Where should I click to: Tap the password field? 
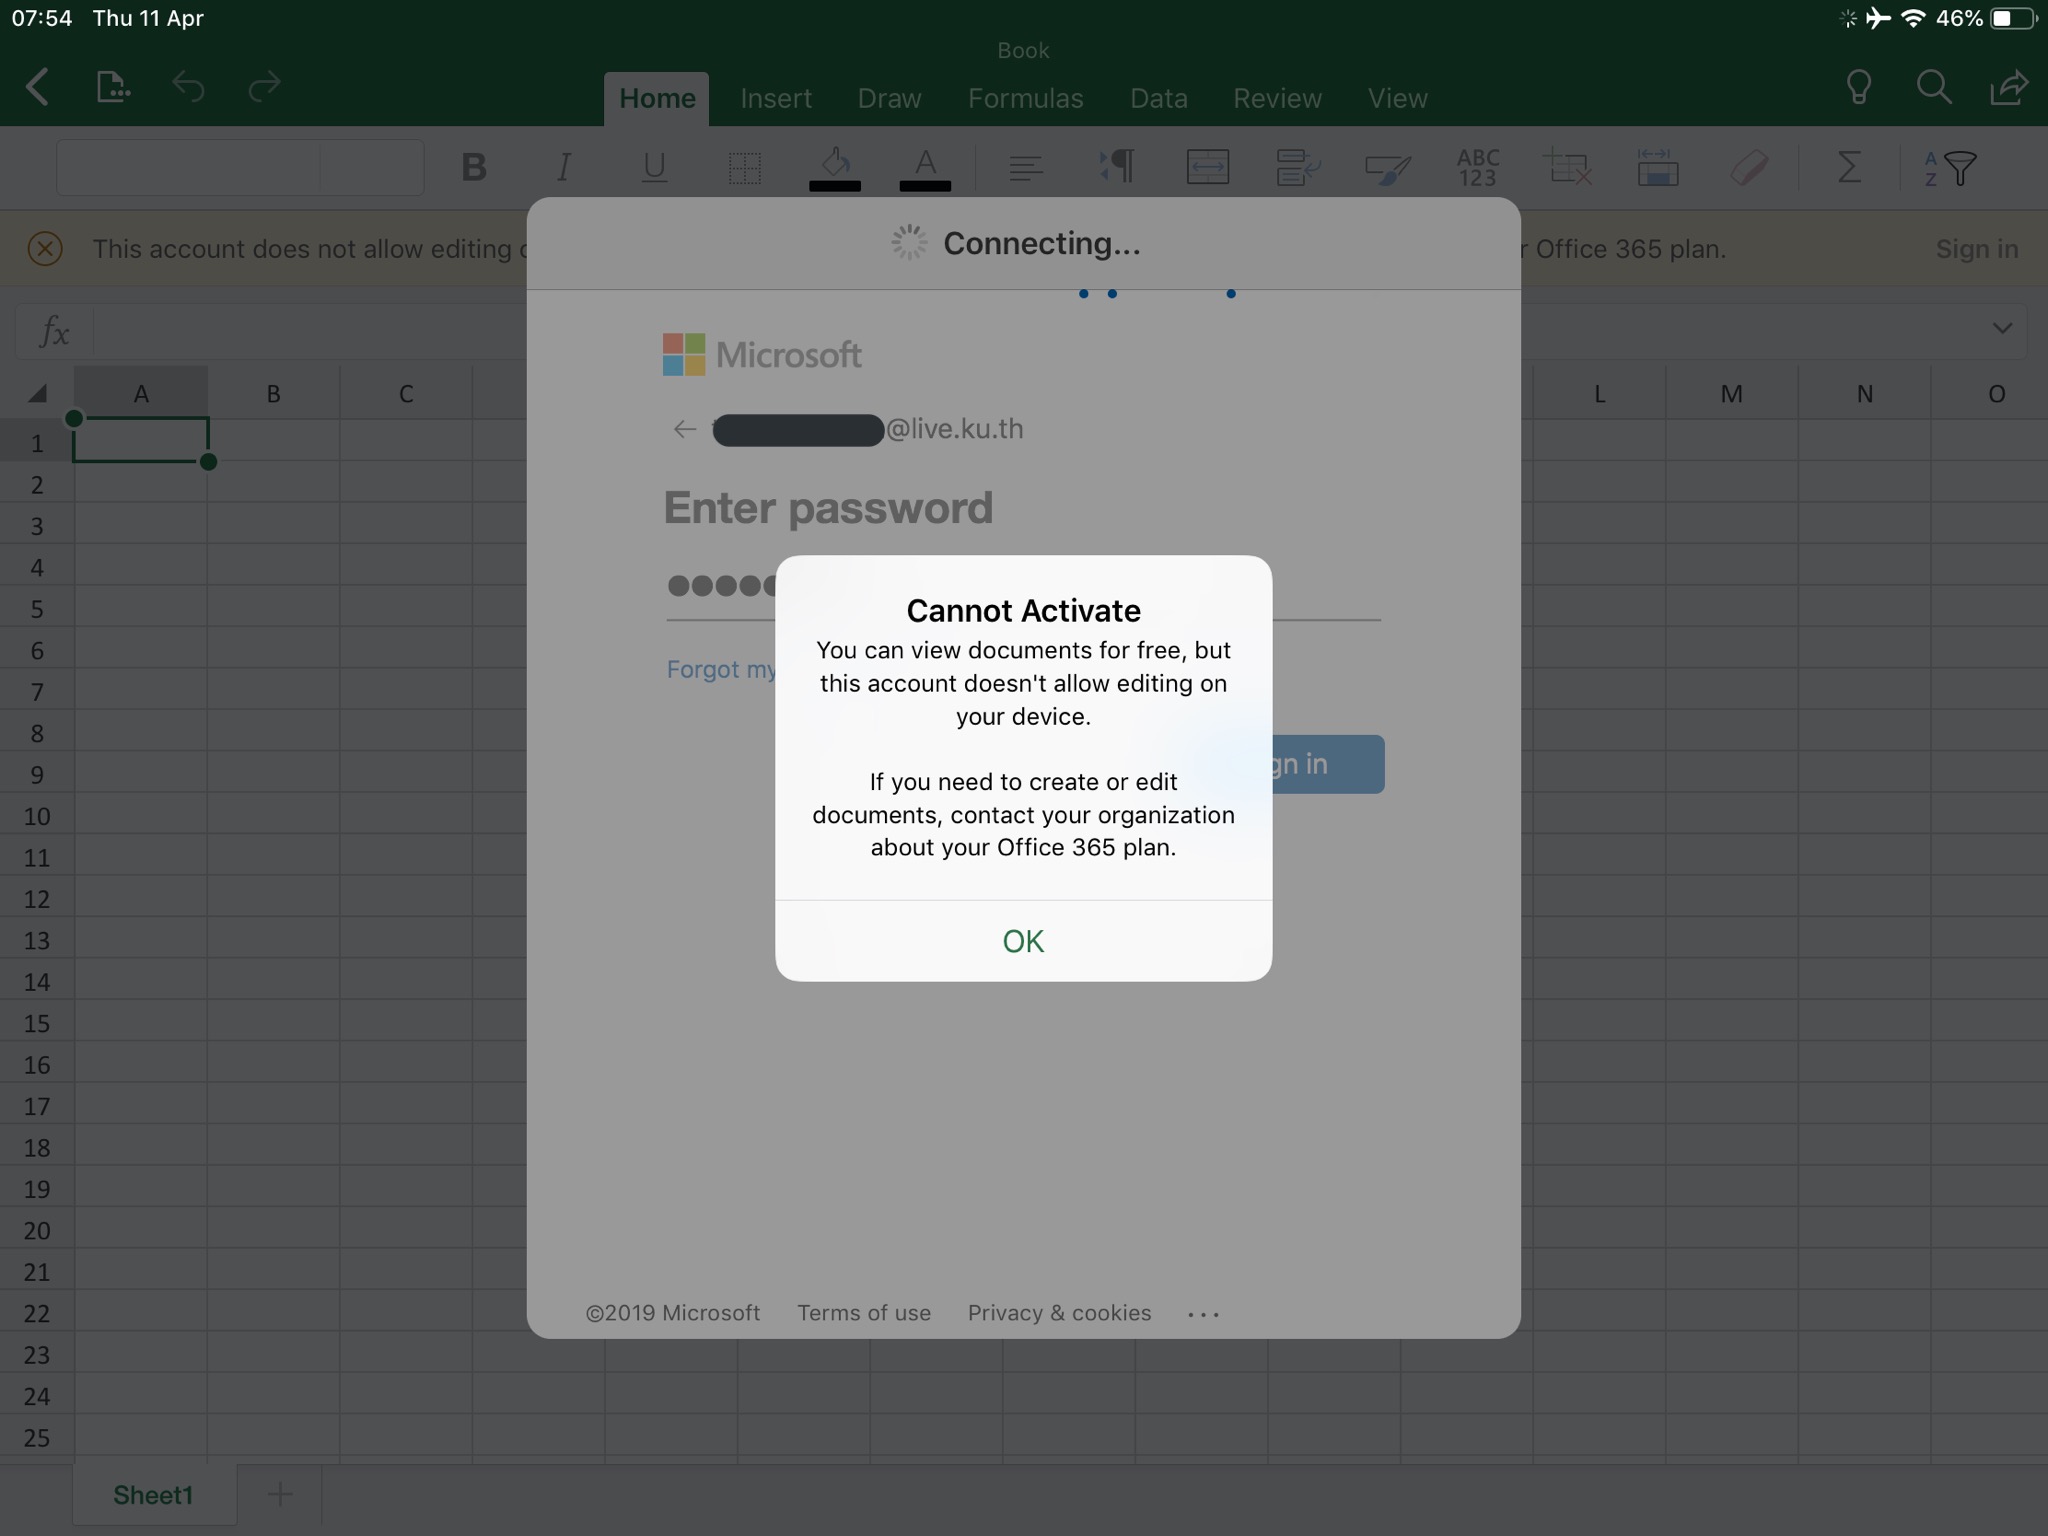pyautogui.click(x=1023, y=589)
